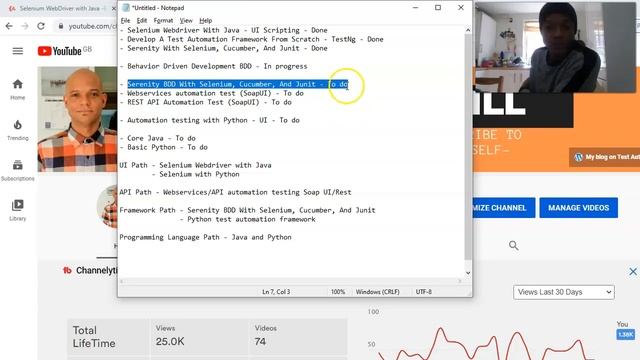Click the Channelytics logo icon

[x=67, y=270]
